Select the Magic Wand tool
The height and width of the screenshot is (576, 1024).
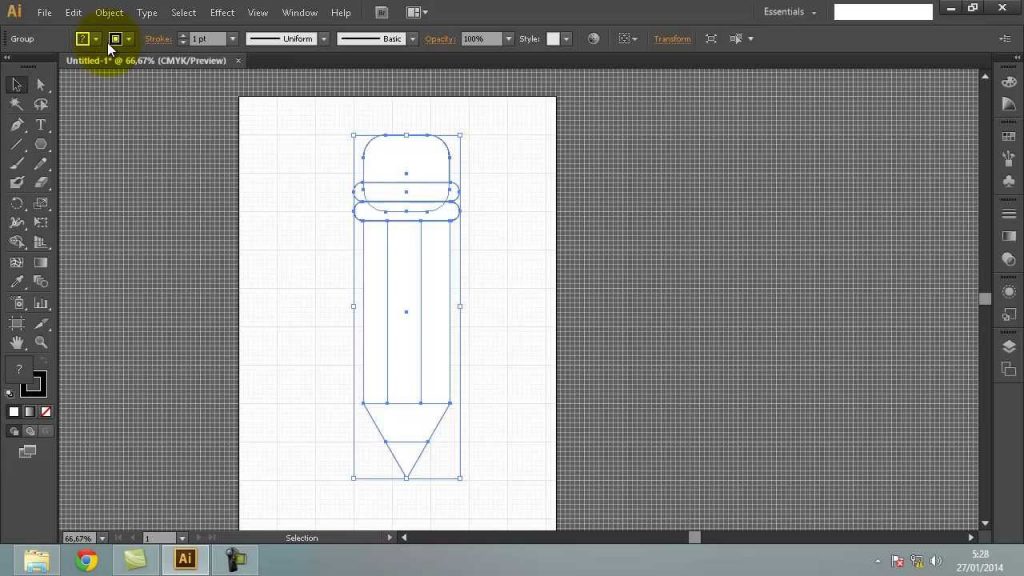[x=16, y=104]
